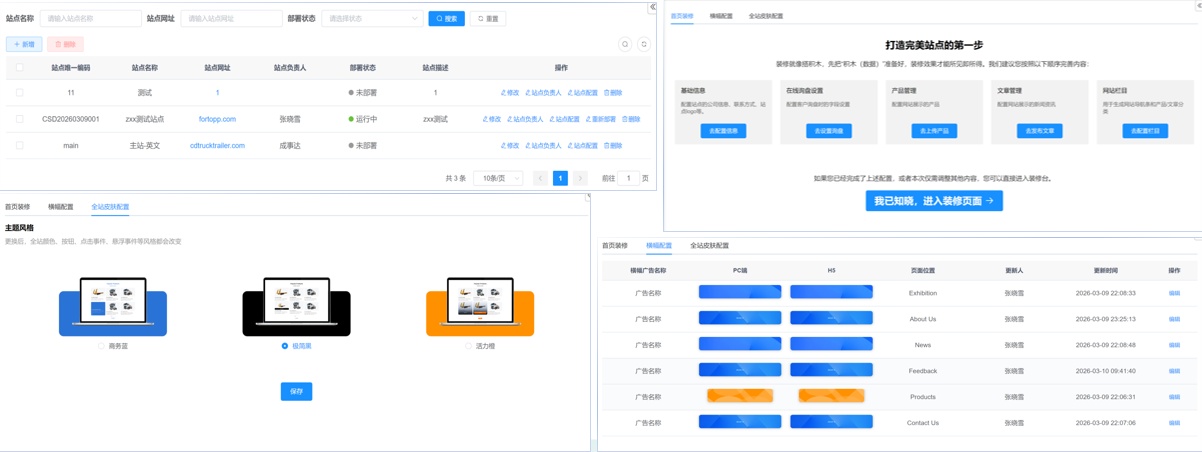This screenshot has height=452, width=1202.
Task: Click the red 删除 button above the table
Action: 65,44
